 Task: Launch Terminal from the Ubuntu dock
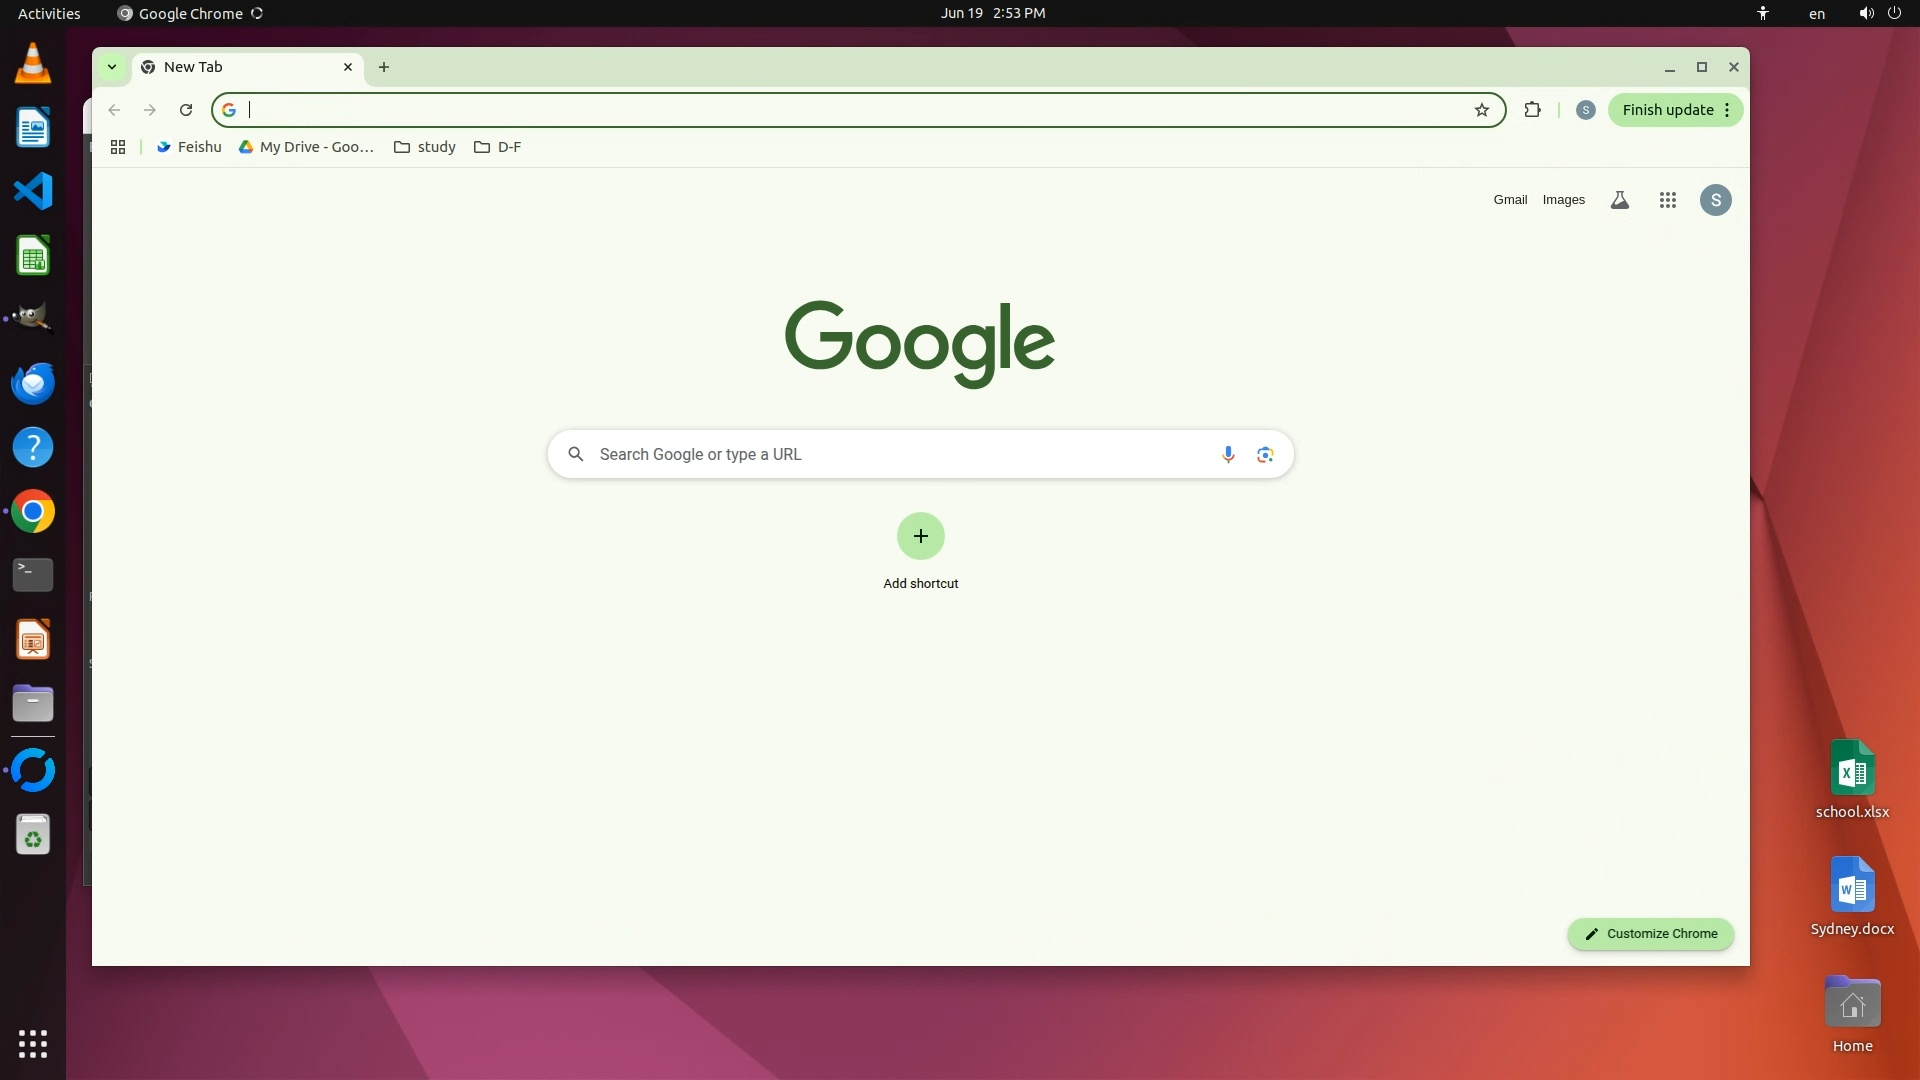[x=33, y=574]
